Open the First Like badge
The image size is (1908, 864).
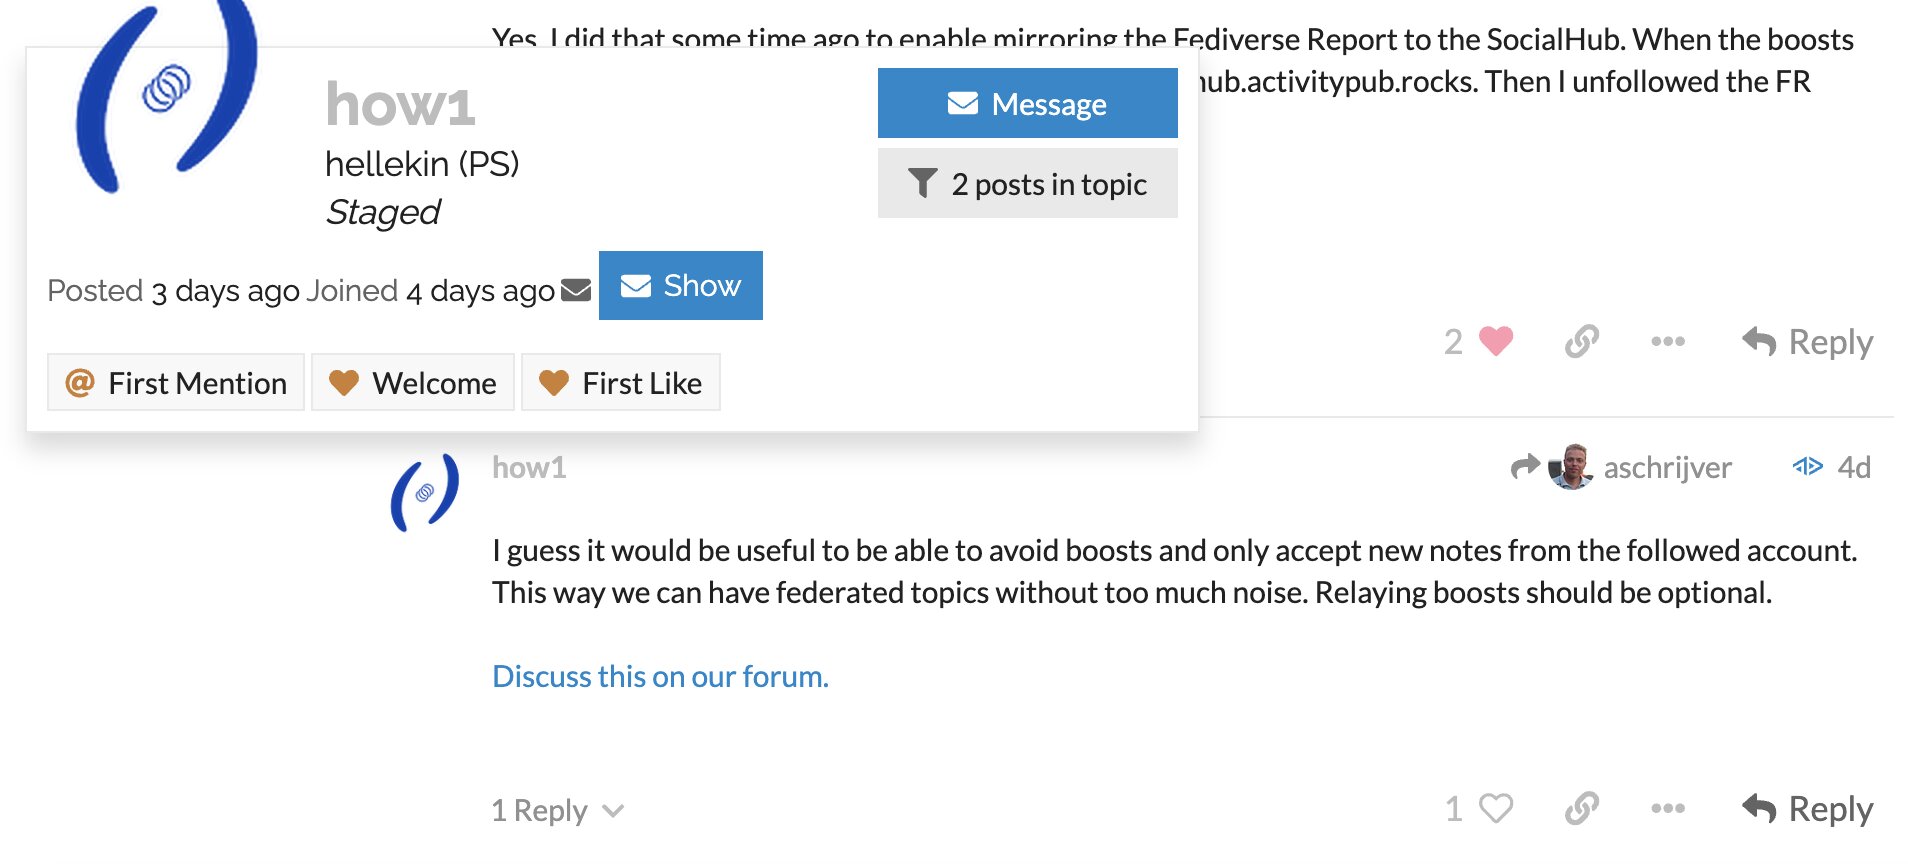point(621,382)
